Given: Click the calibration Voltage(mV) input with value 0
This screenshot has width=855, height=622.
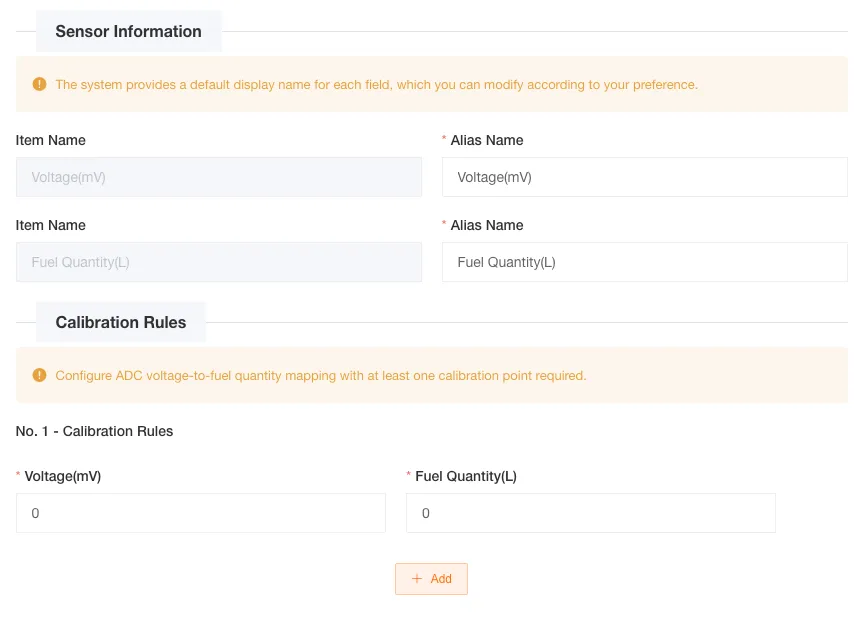Looking at the screenshot, I should (x=200, y=513).
